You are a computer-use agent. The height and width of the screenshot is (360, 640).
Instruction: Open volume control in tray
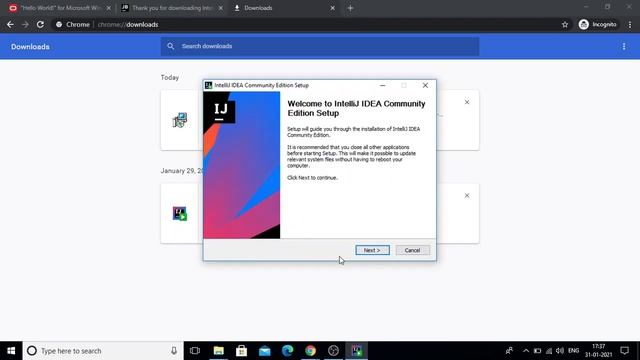[x=560, y=351]
